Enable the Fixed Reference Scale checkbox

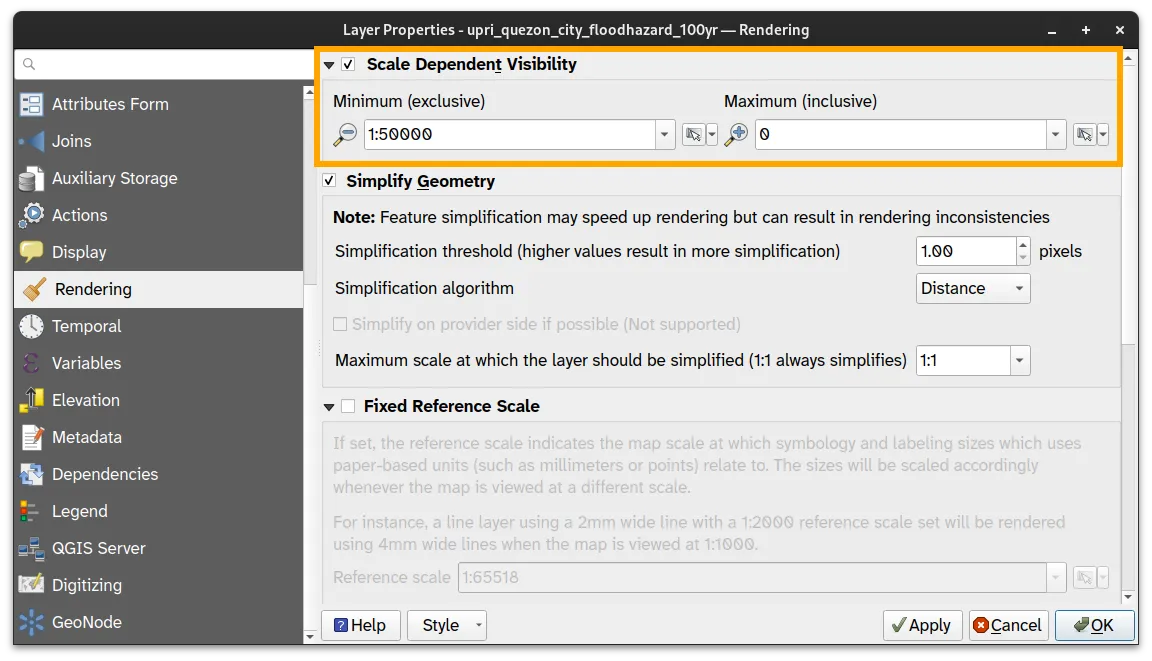tap(348, 406)
